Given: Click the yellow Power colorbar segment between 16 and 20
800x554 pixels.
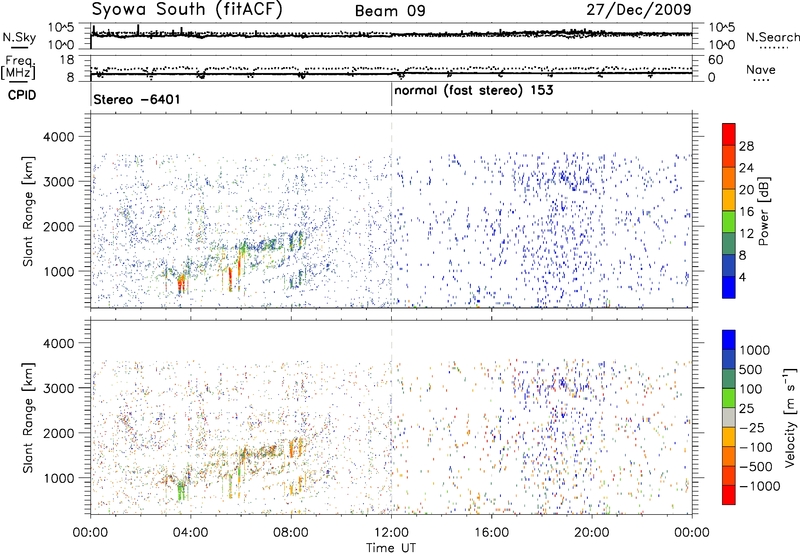Looking at the screenshot, I should tap(729, 200).
